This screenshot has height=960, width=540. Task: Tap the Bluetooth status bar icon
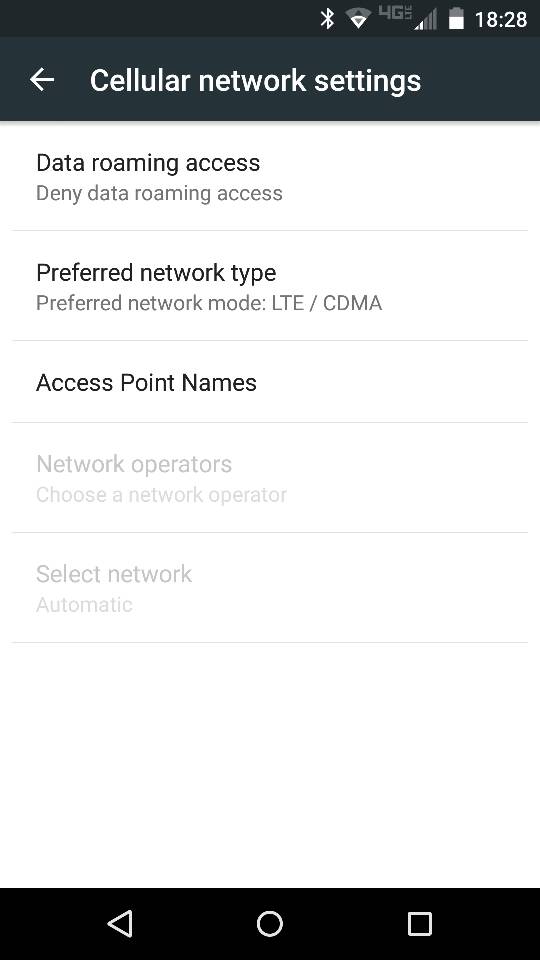pyautogui.click(x=328, y=19)
